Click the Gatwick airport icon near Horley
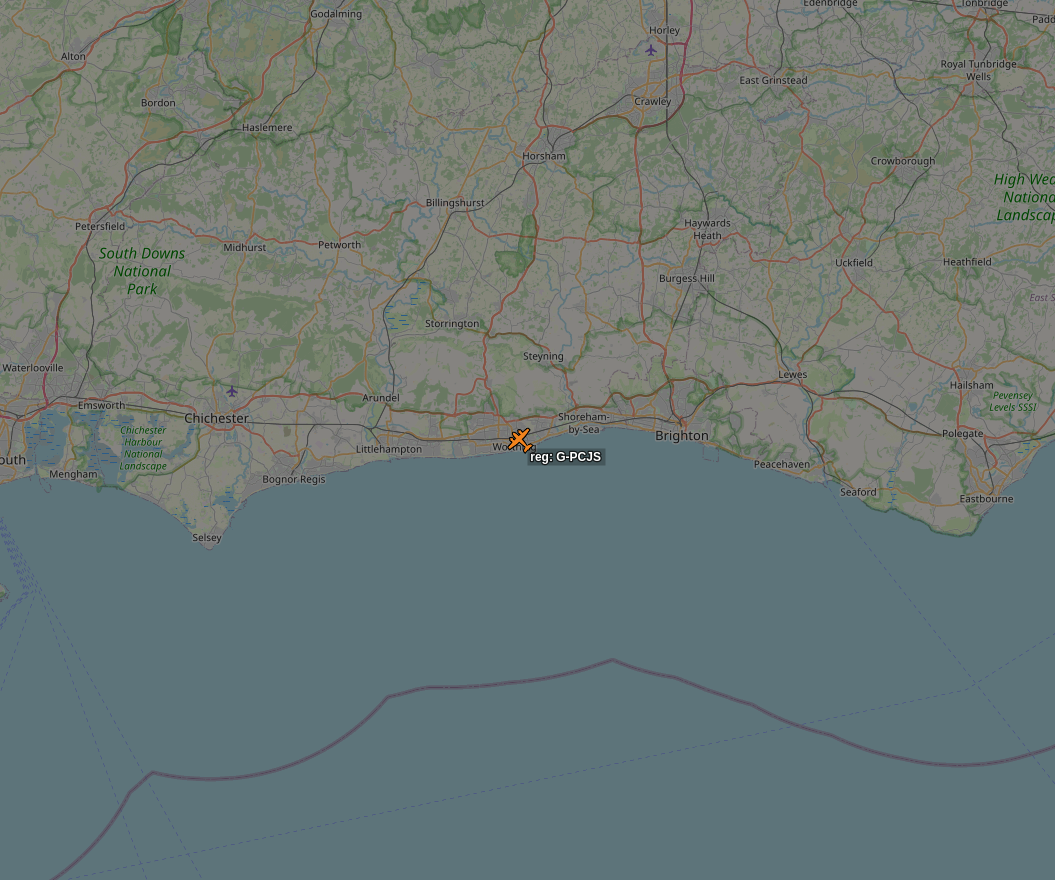 click(x=651, y=50)
